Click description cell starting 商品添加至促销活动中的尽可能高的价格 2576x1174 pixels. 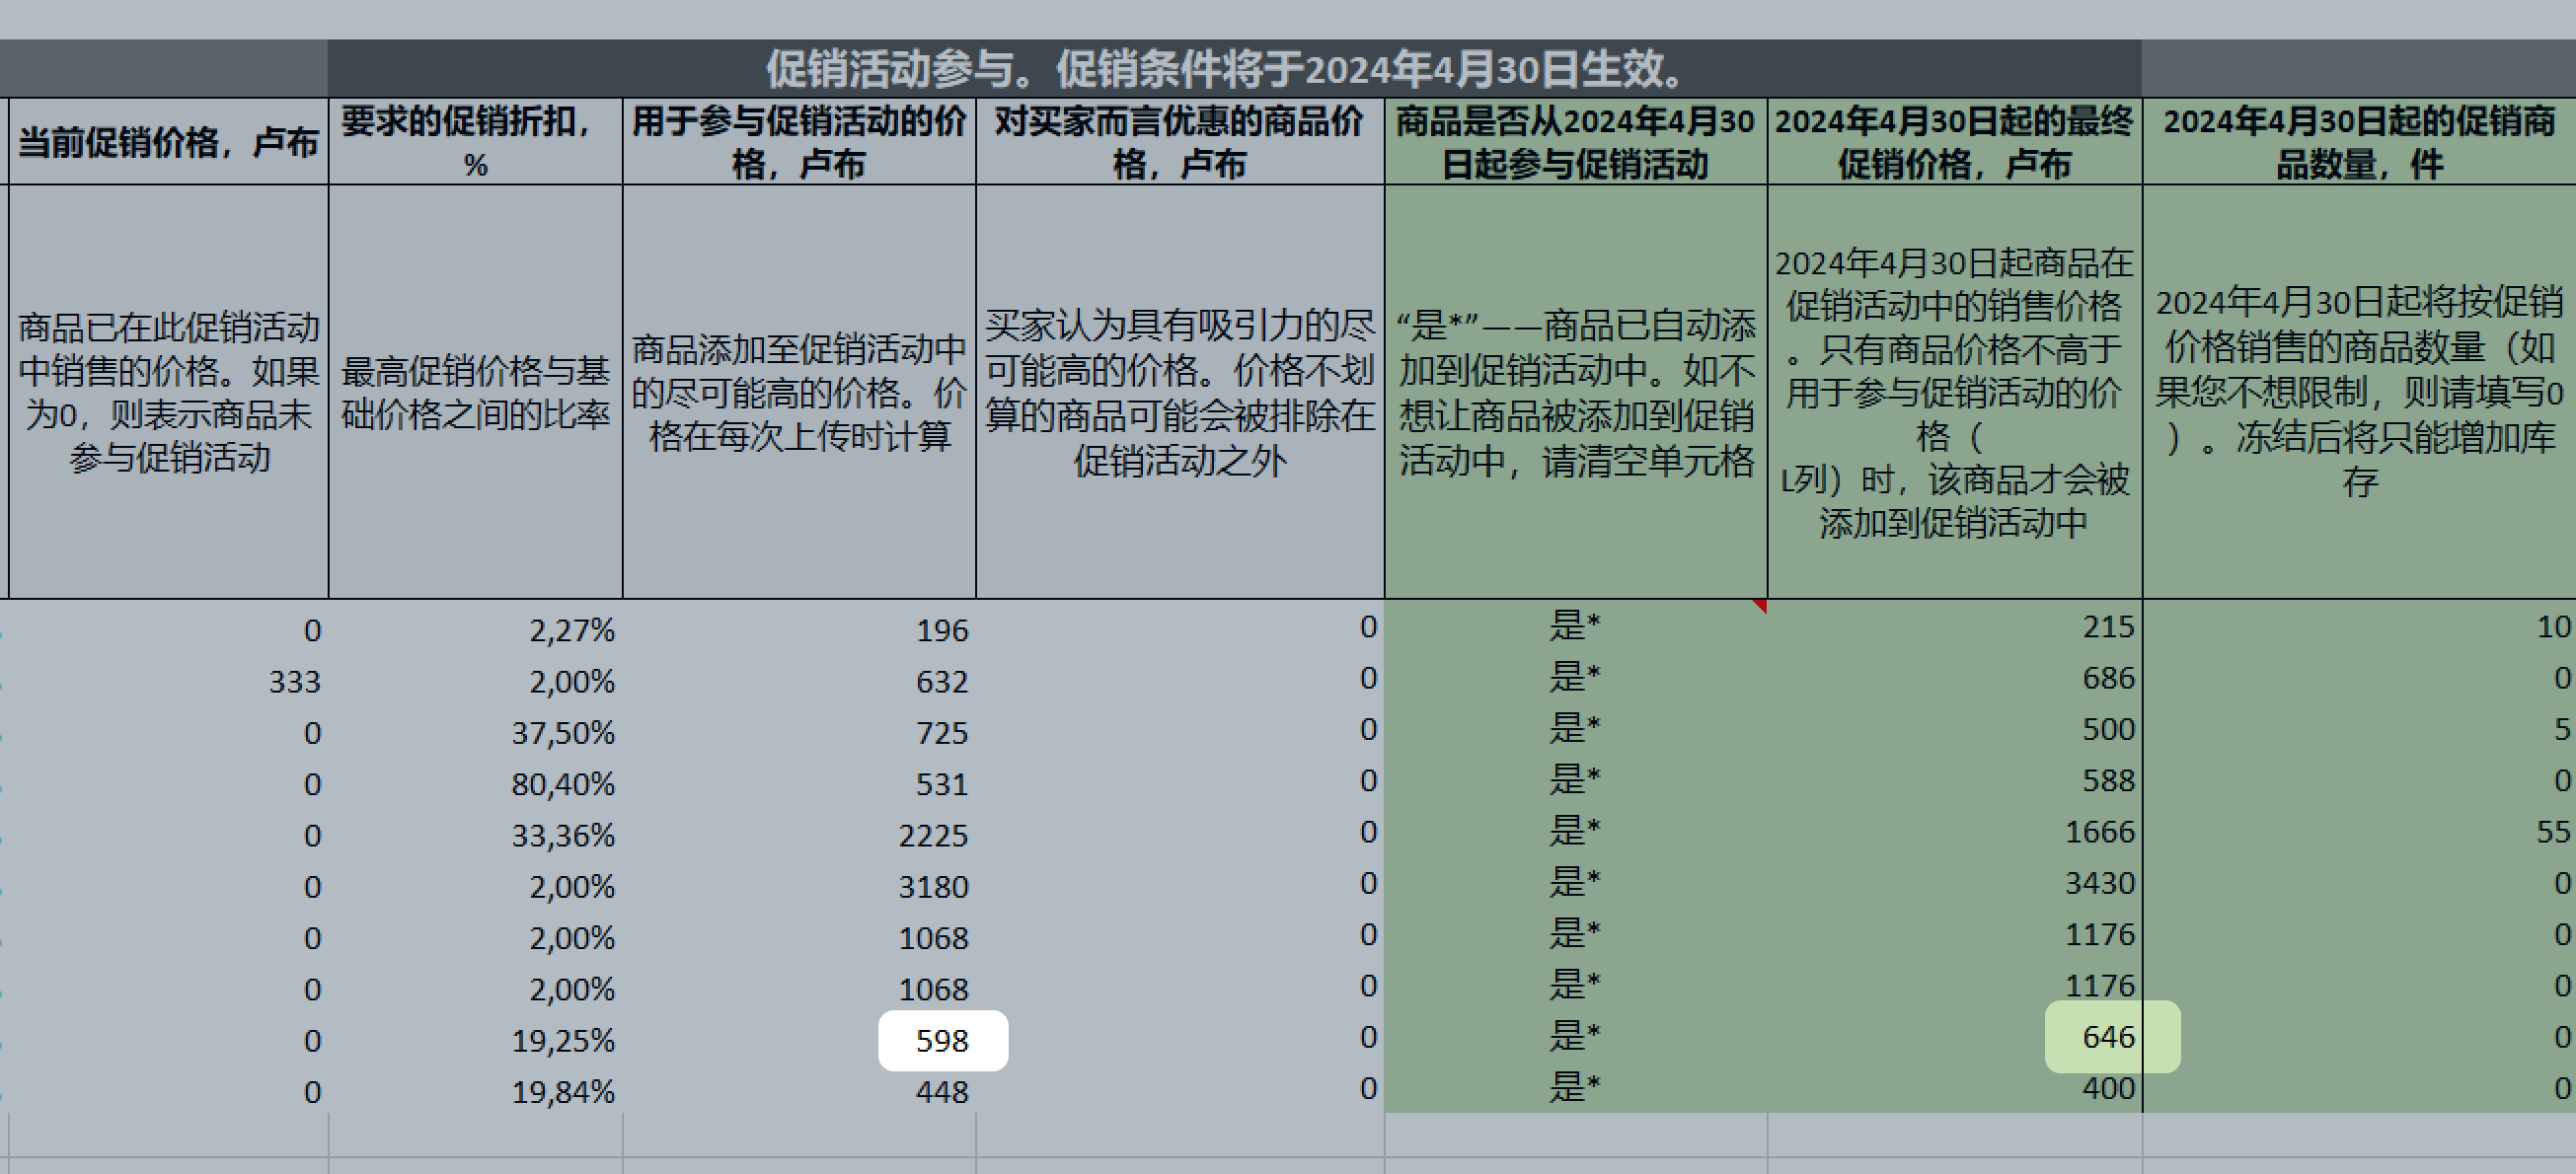(x=799, y=392)
